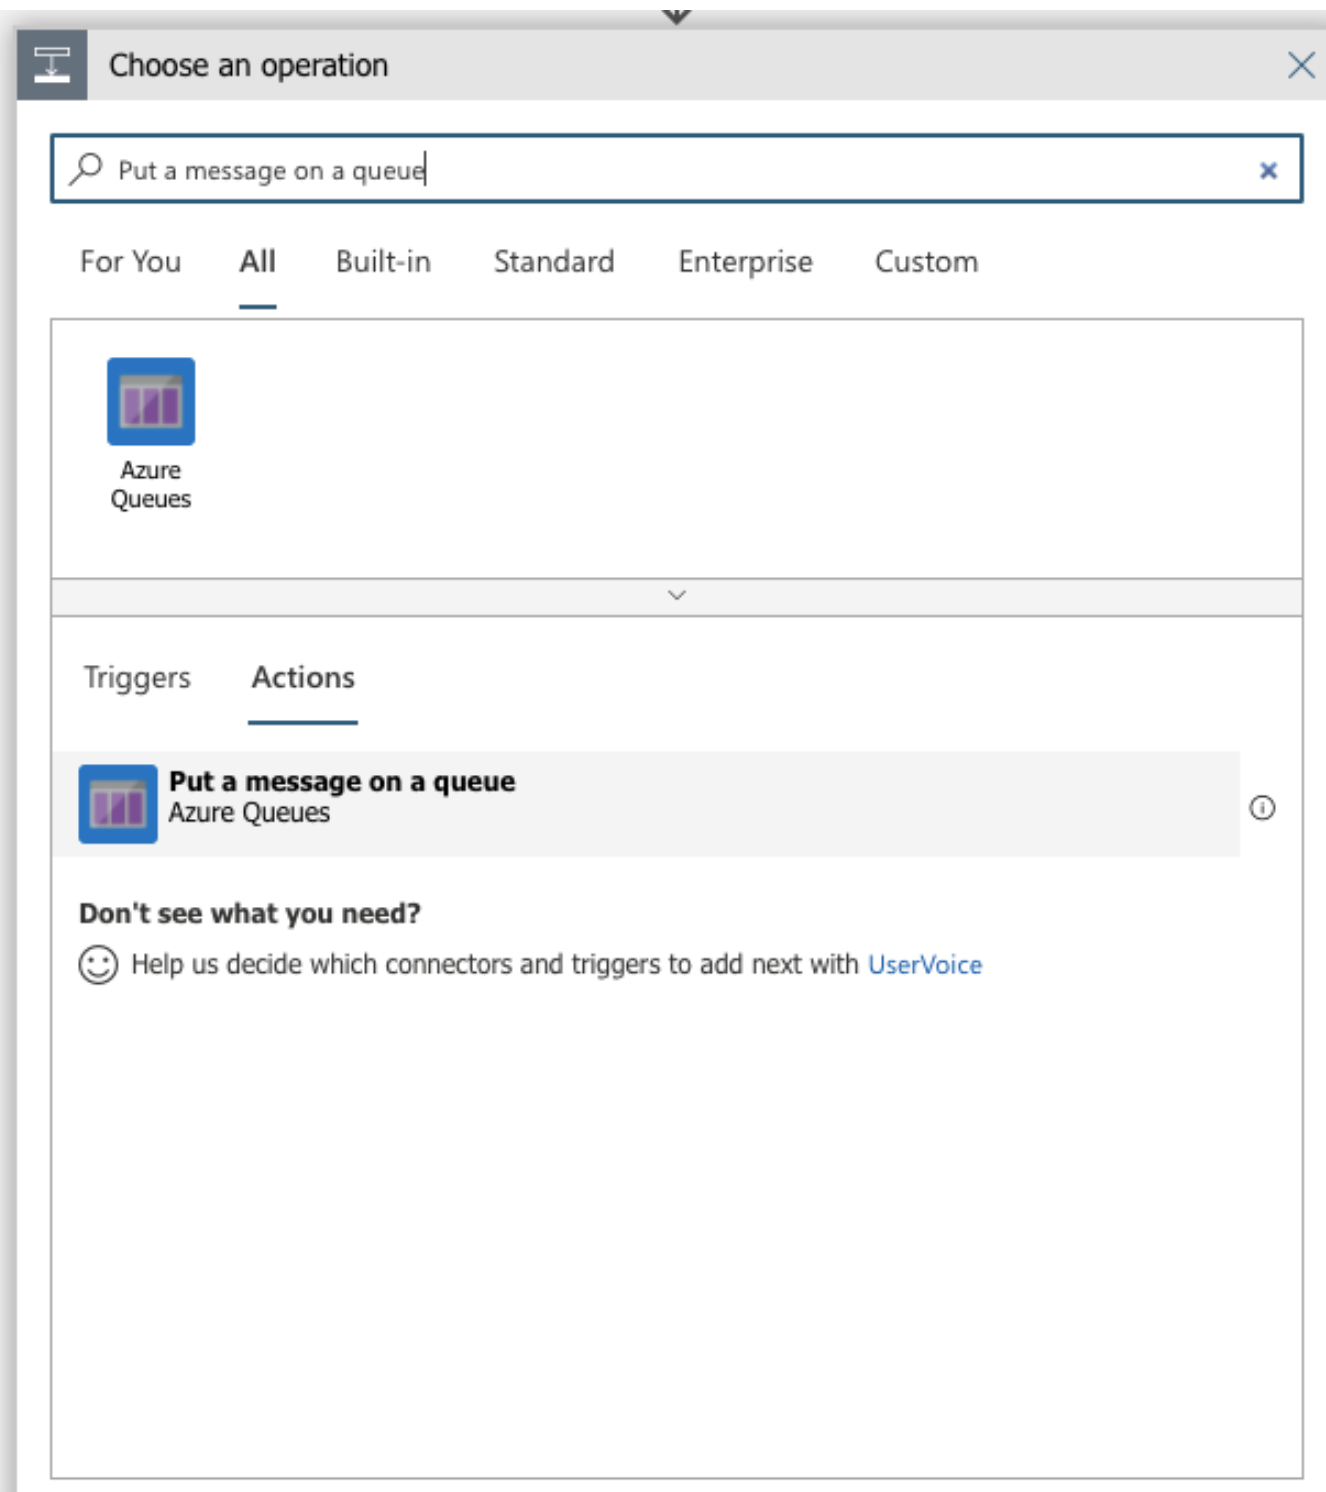This screenshot has width=1326, height=1492.
Task: Click the search magnifier icon
Action: point(86,169)
